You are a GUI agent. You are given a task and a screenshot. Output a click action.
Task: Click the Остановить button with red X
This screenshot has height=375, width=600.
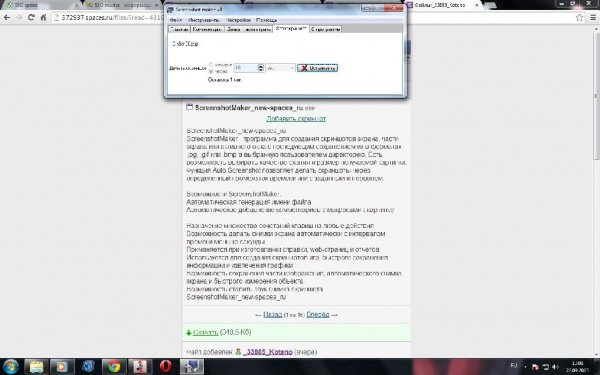tap(317, 68)
